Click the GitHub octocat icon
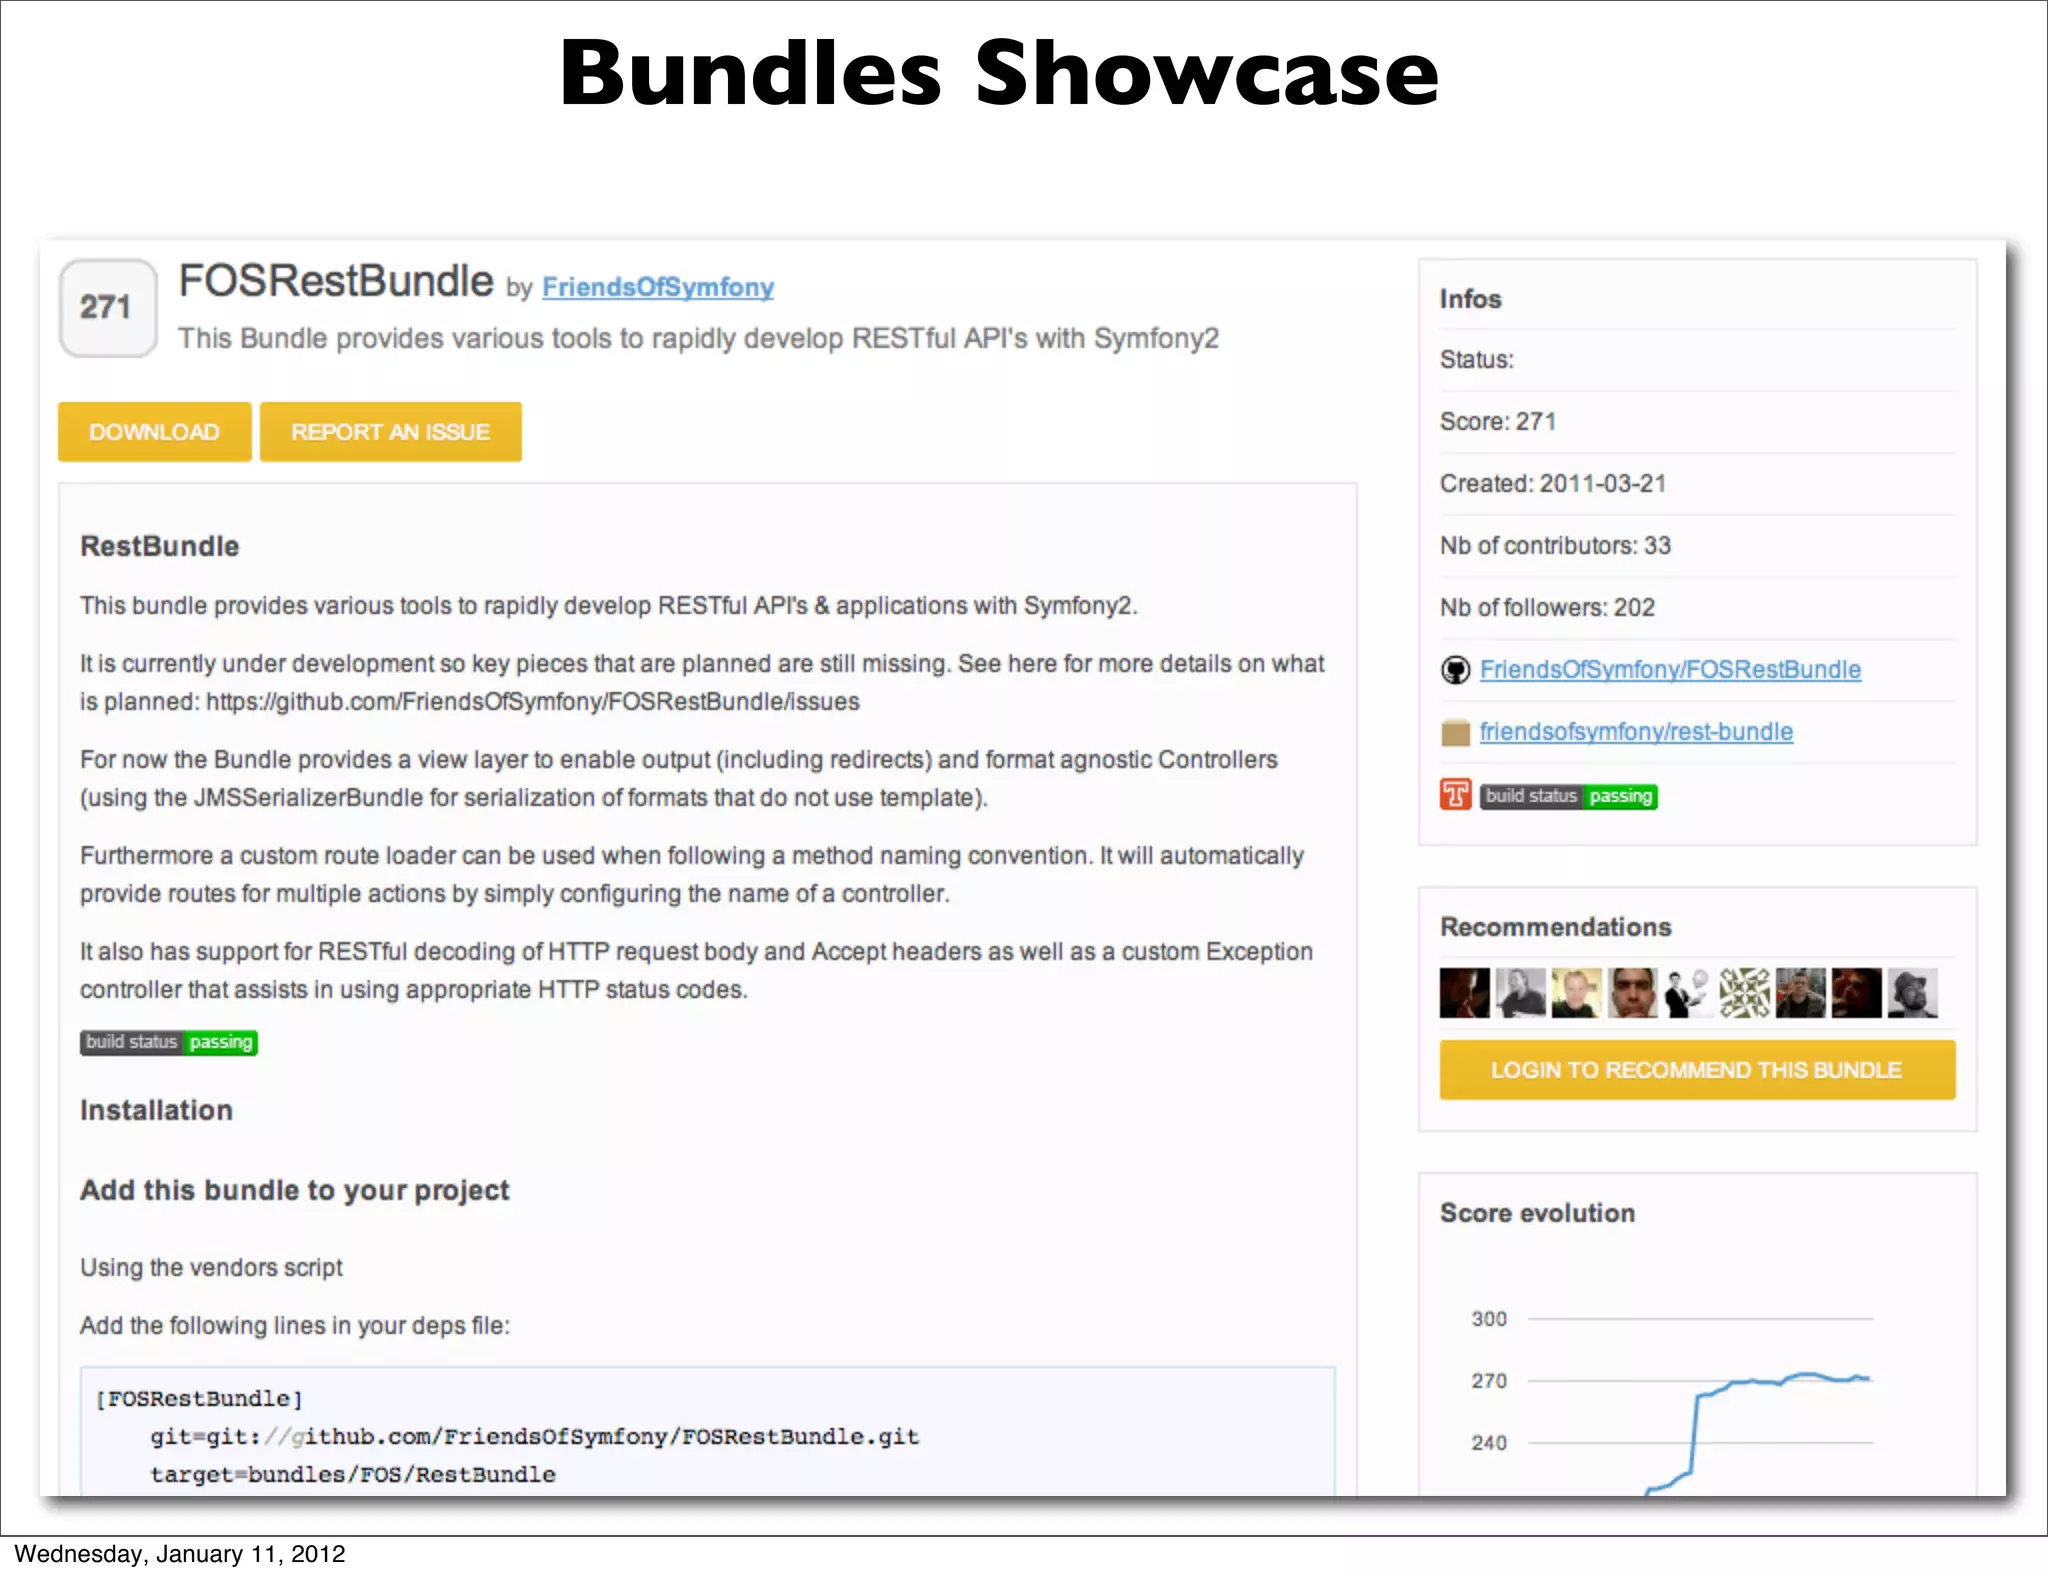 coord(1455,670)
